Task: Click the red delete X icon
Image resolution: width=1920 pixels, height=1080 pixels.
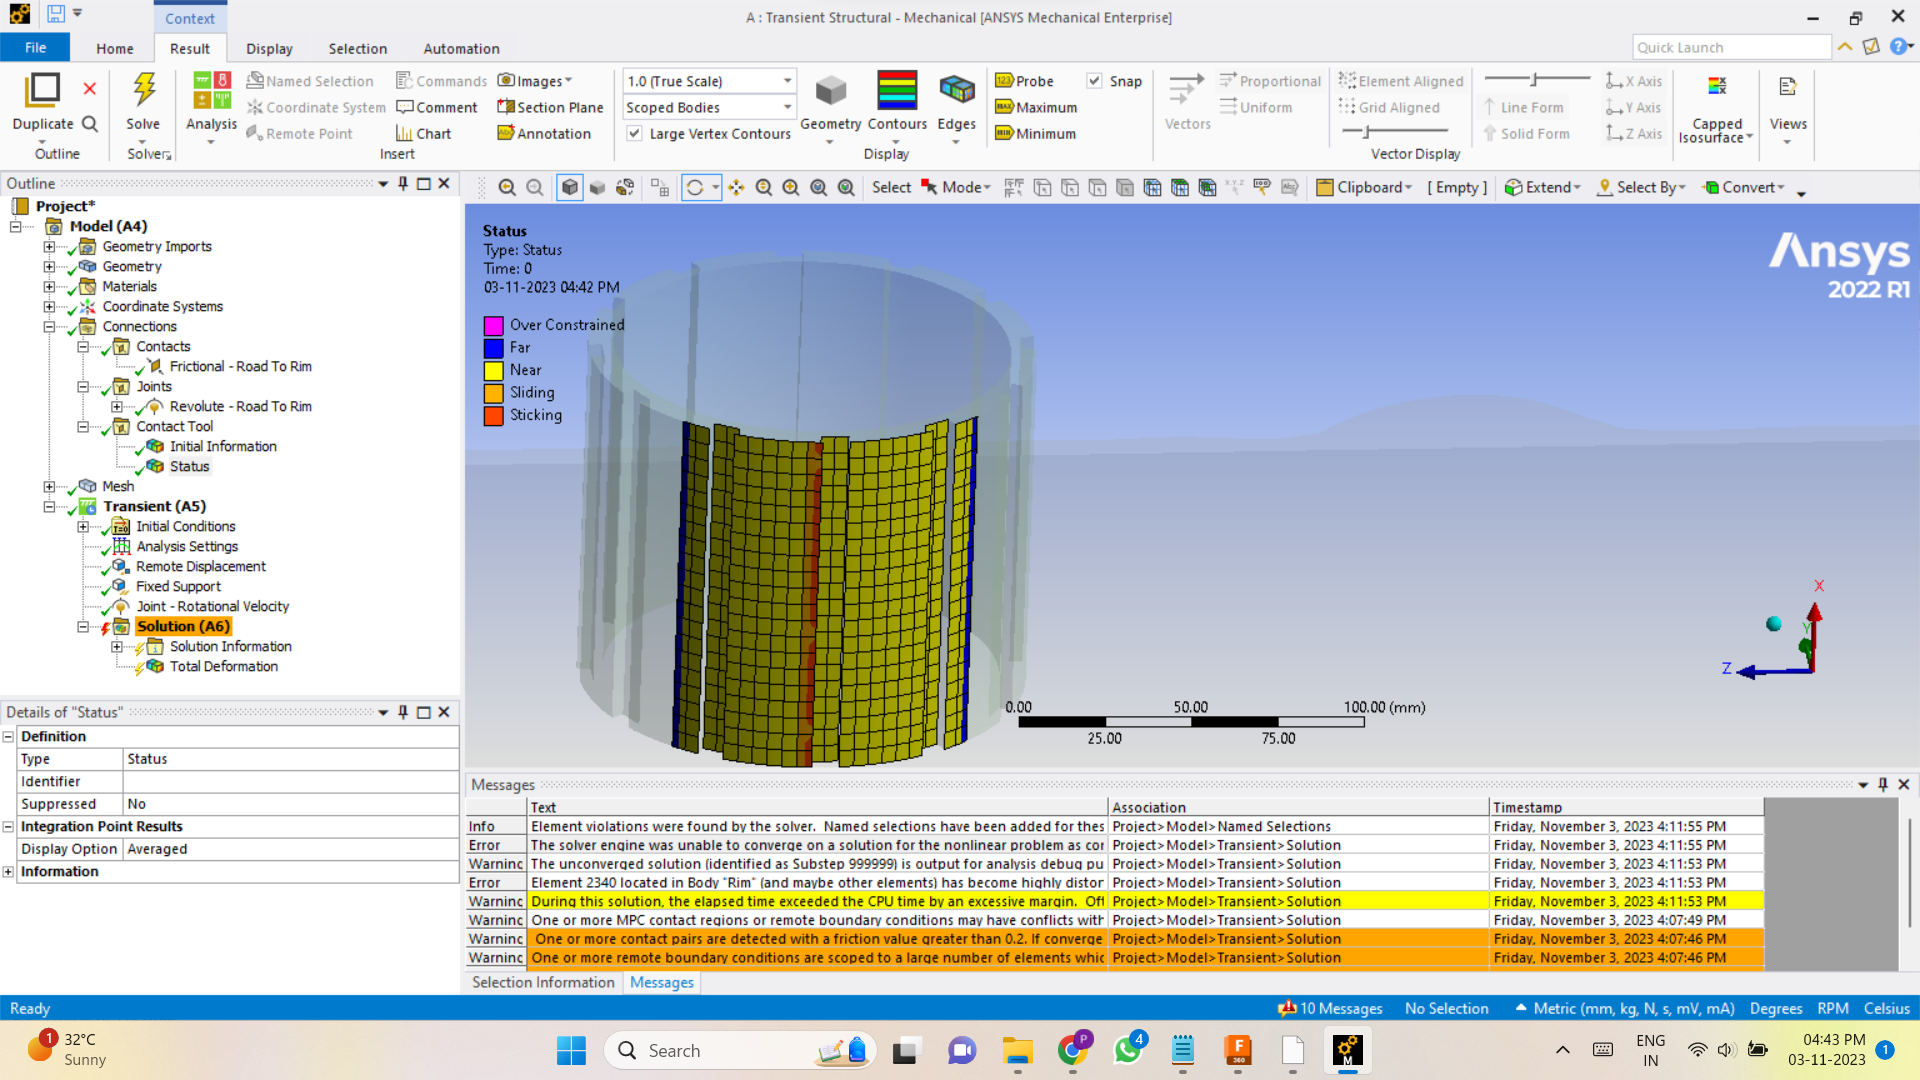Action: (x=90, y=88)
